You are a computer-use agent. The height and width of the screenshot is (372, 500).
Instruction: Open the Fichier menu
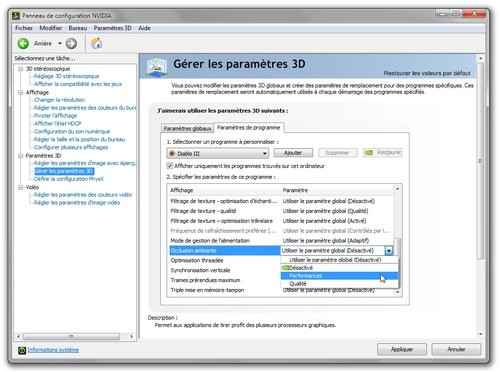coord(24,28)
